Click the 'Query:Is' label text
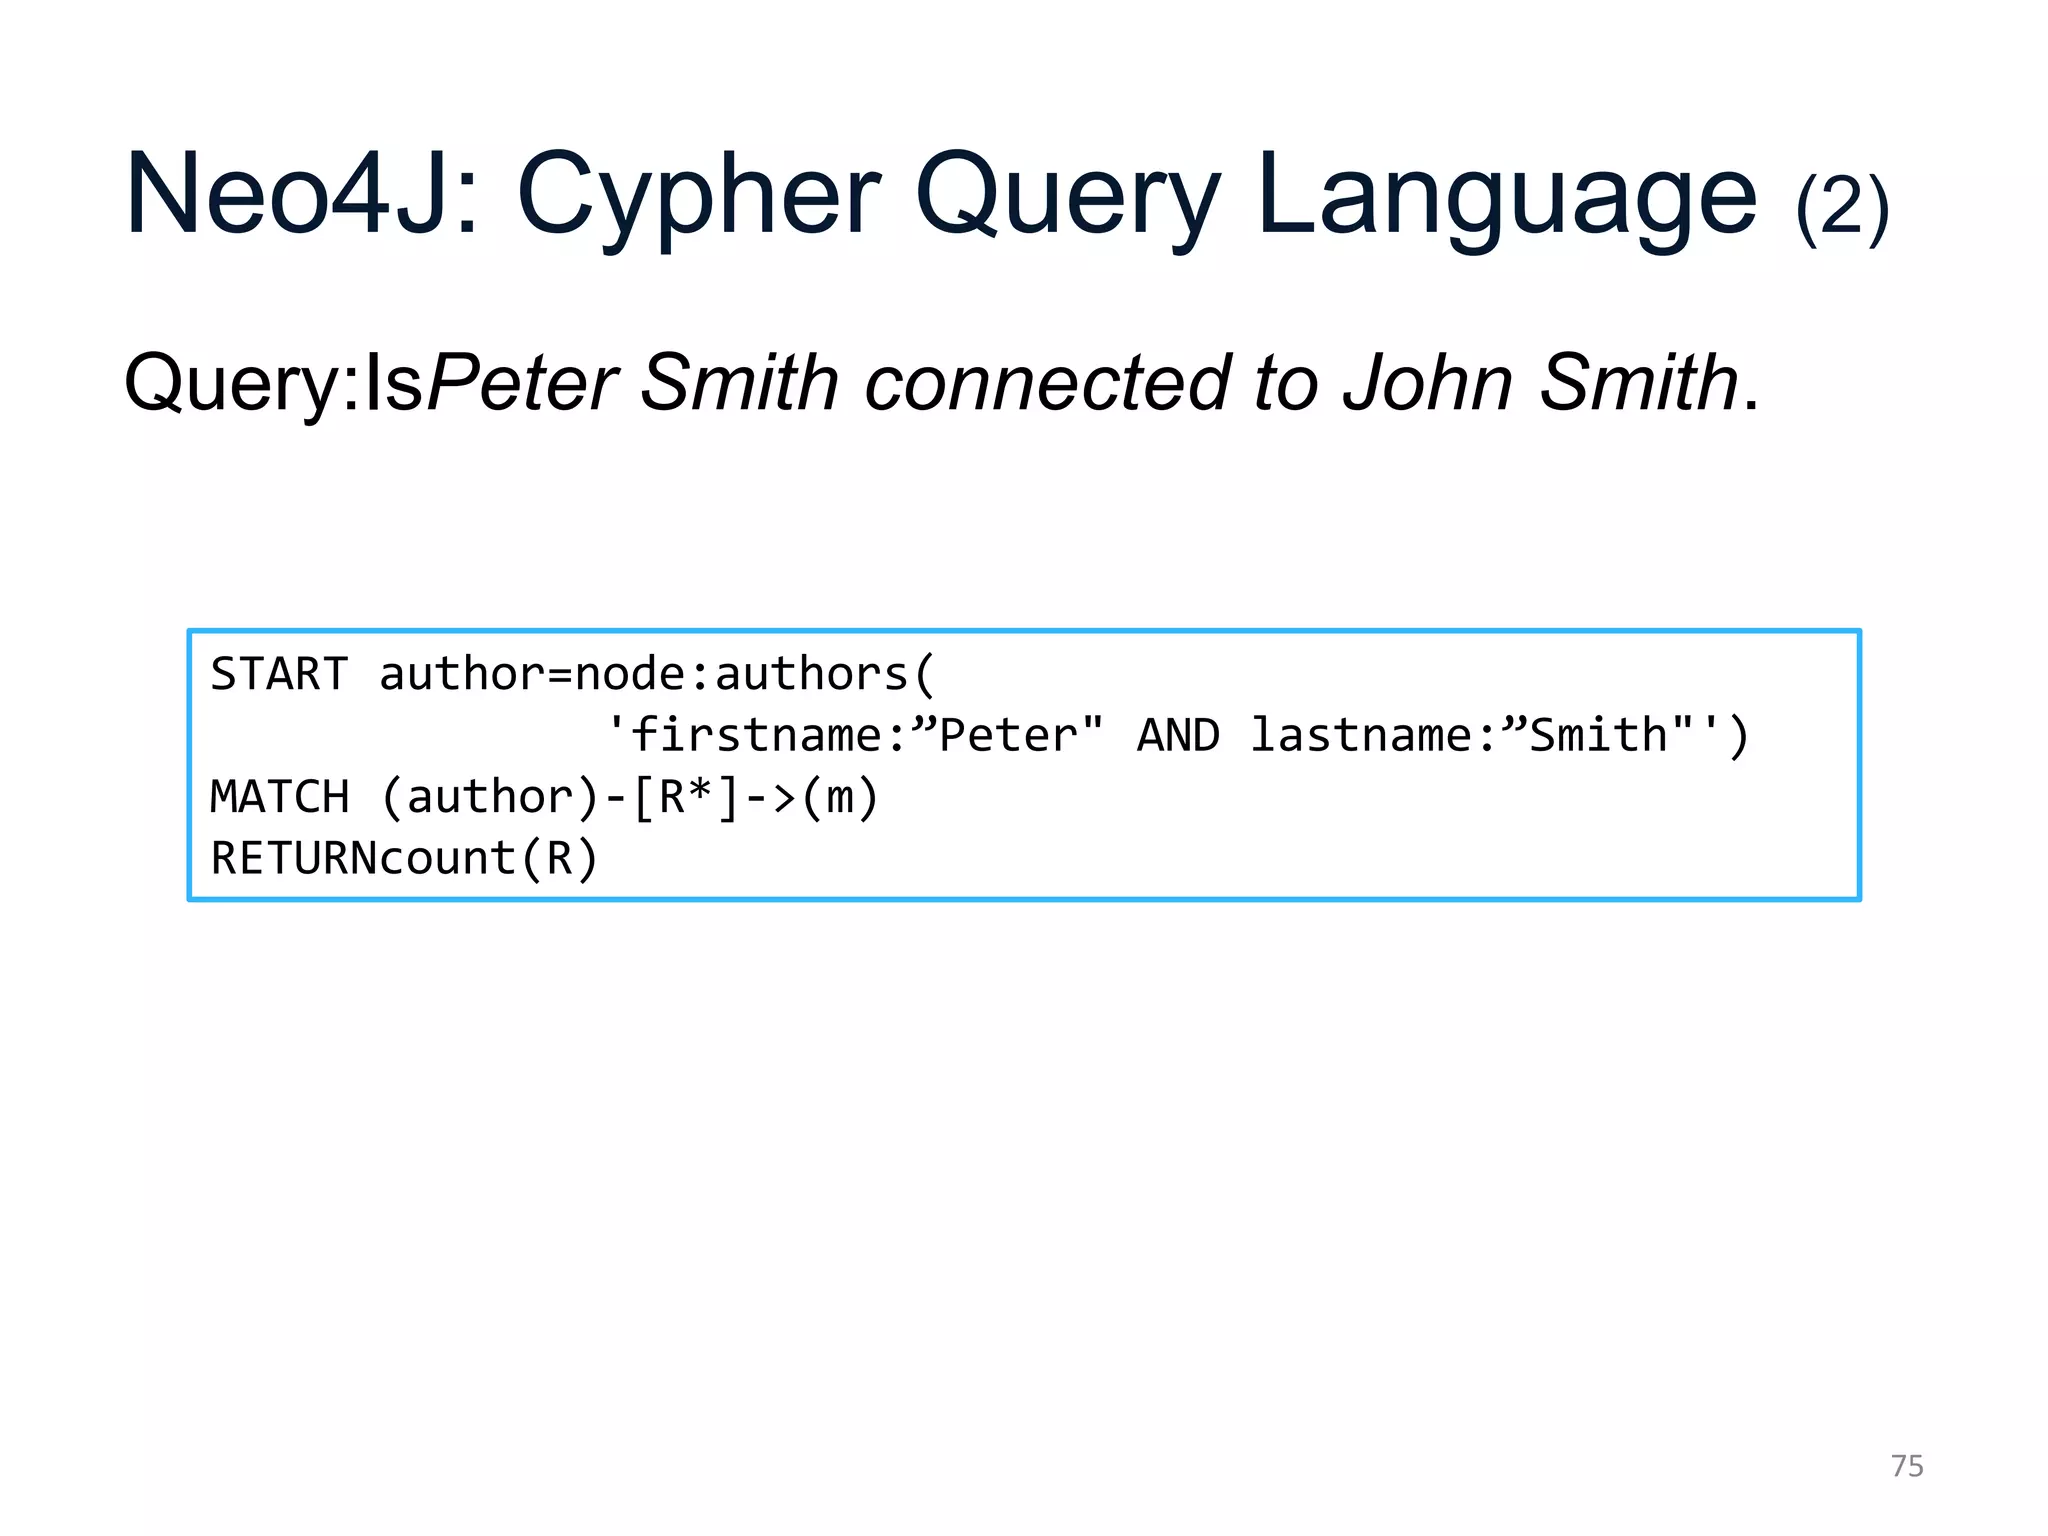The width and height of the screenshot is (2048, 1536). (275, 385)
